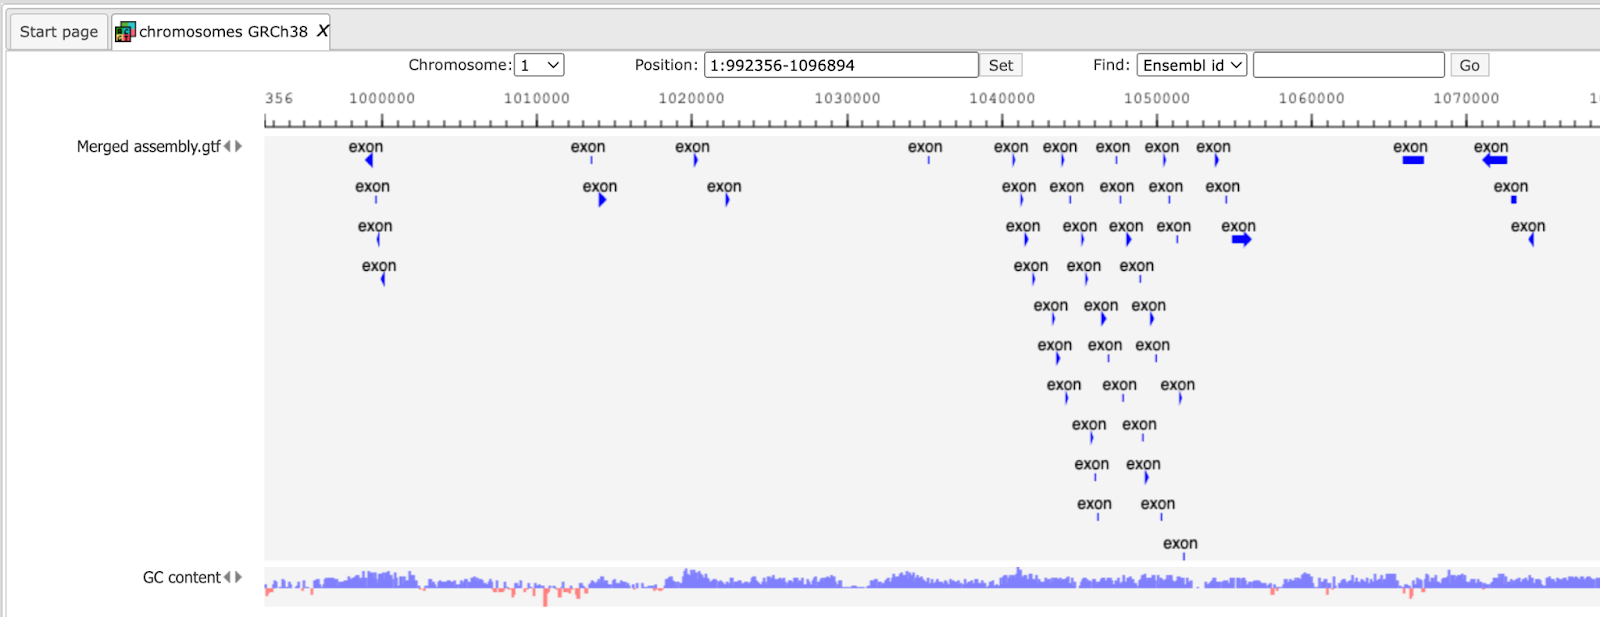Select the small square exon below the large left arrow
Image resolution: width=1600 pixels, height=617 pixels.
tap(1513, 200)
